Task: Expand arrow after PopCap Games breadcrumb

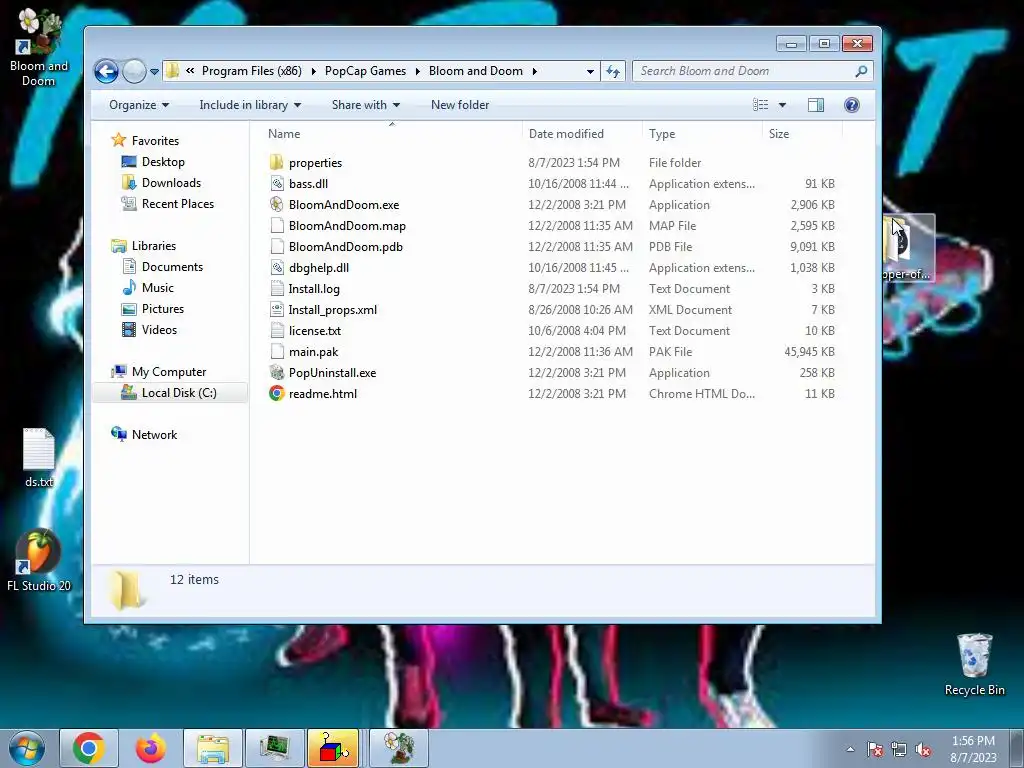Action: point(417,71)
